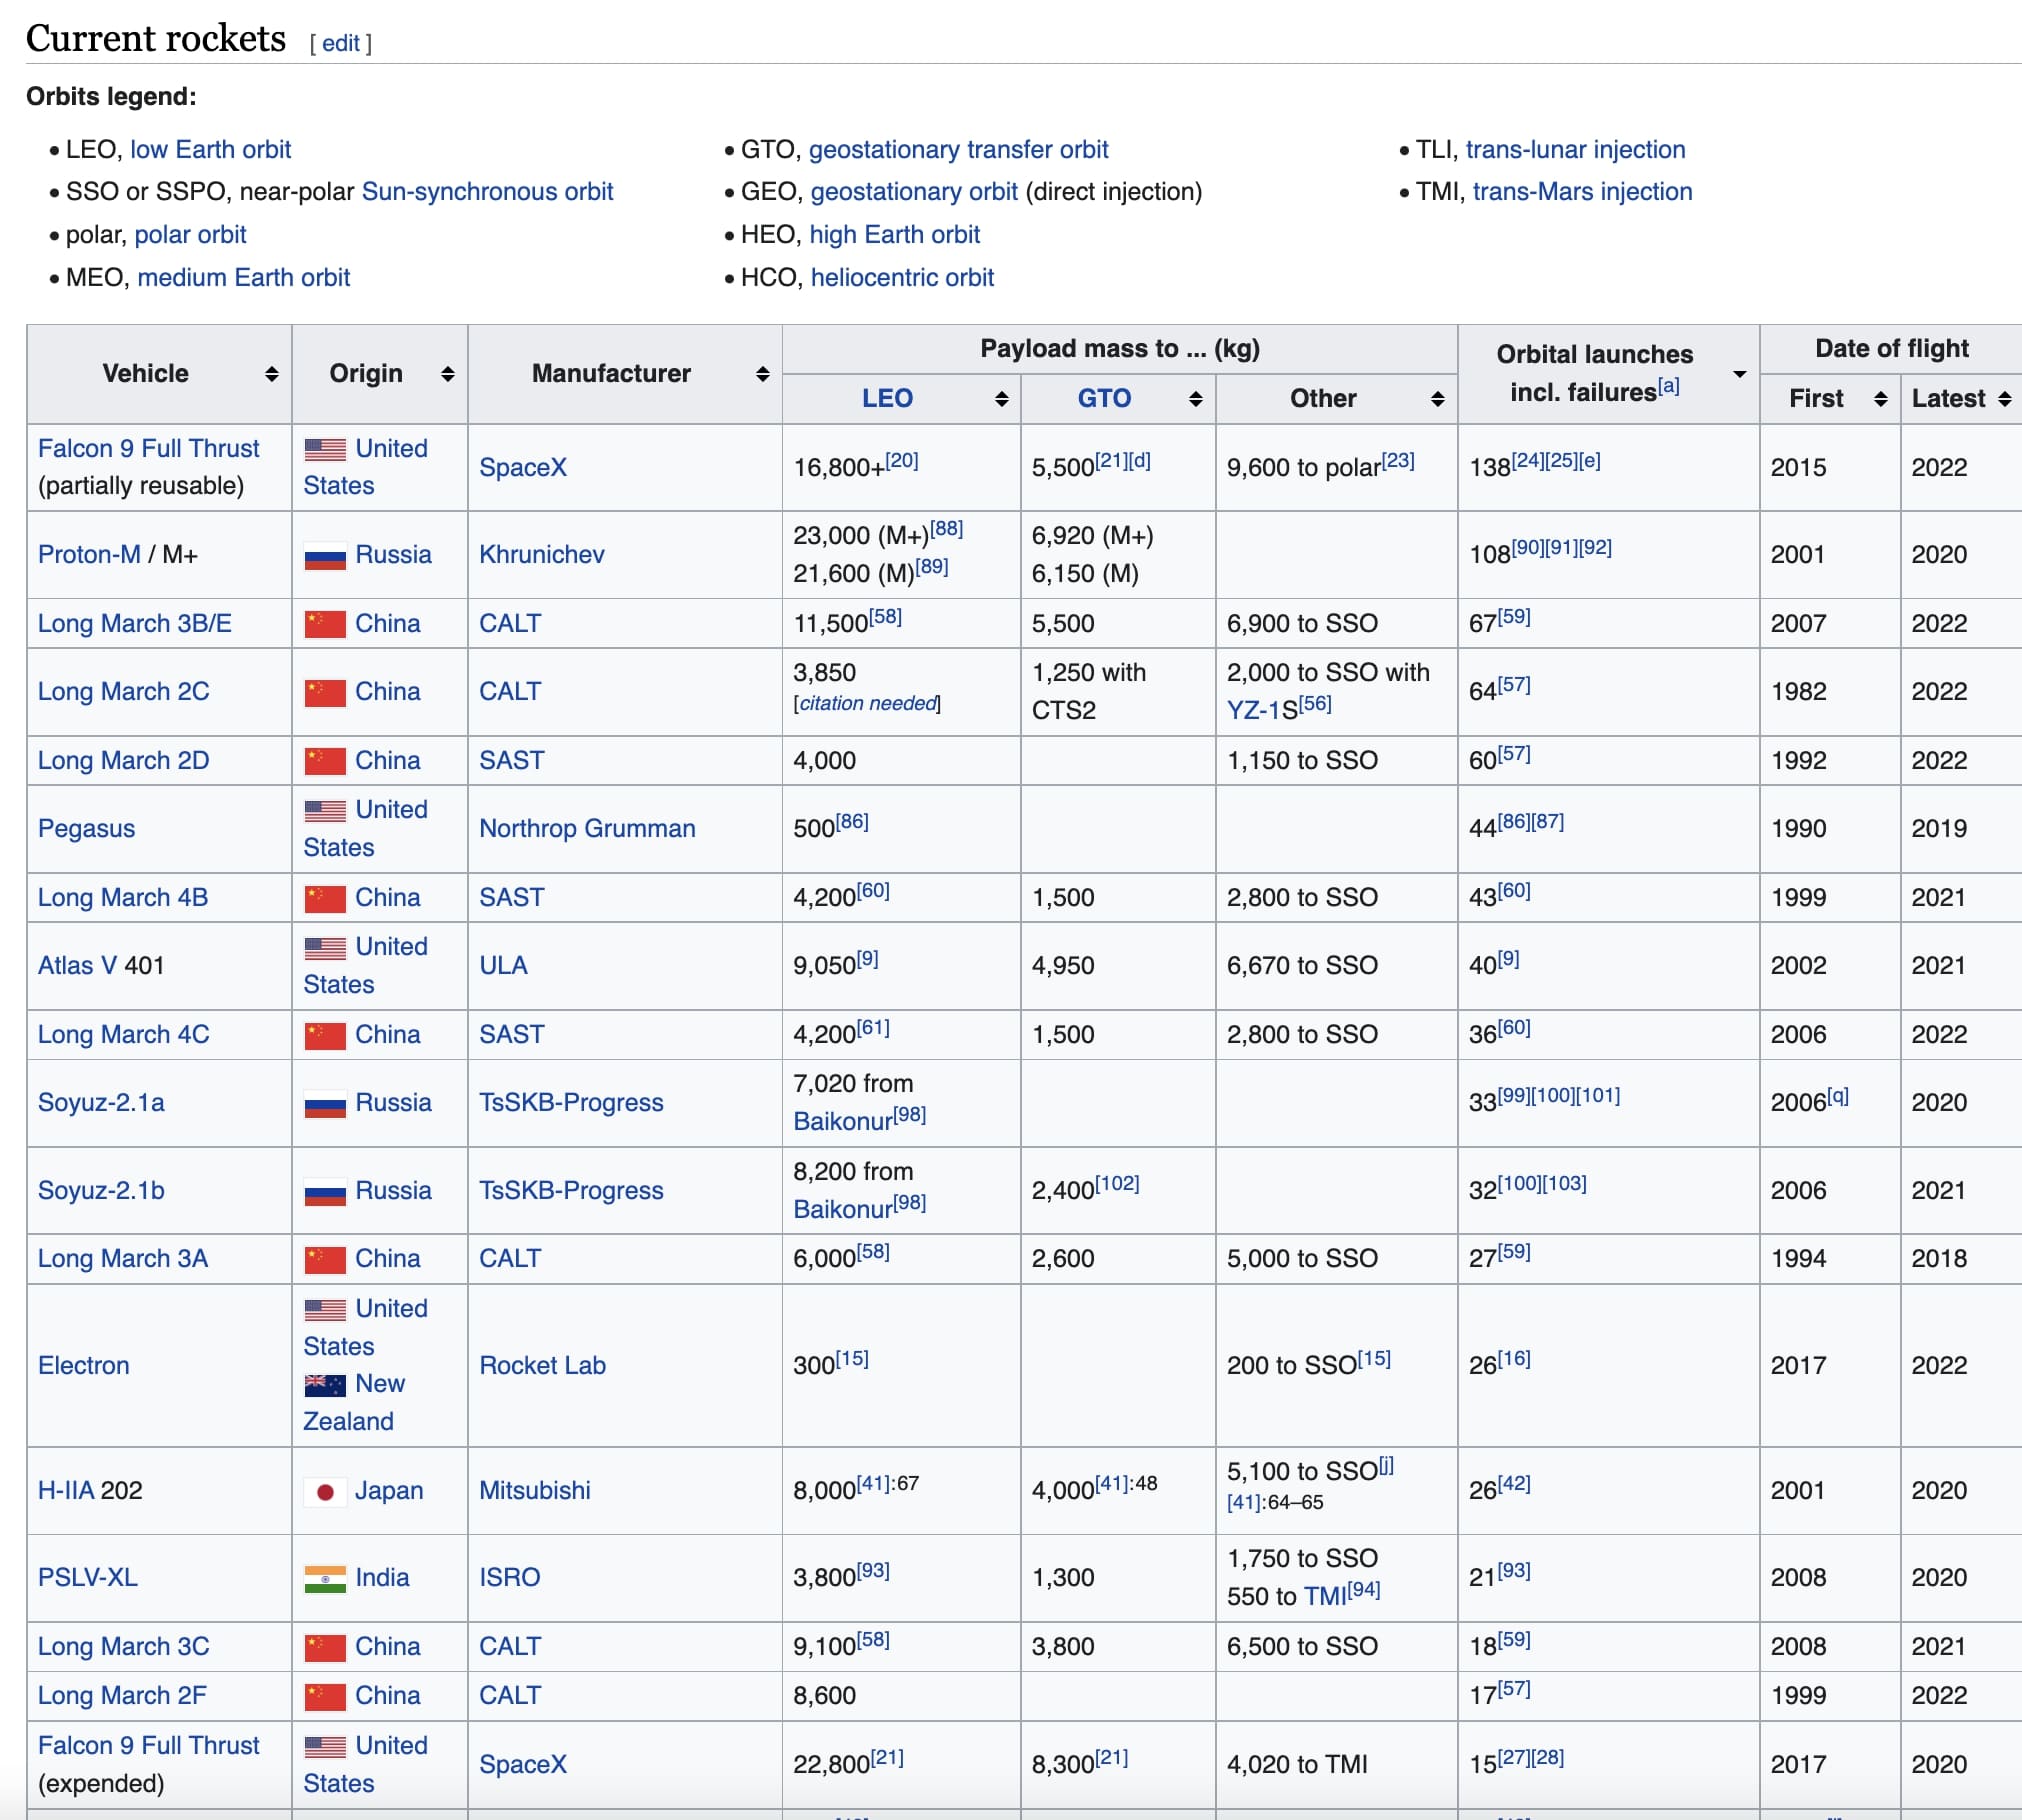Screen dimensions: 2022x1820
Task: Click Manufacturer column sort icon
Action: point(762,374)
